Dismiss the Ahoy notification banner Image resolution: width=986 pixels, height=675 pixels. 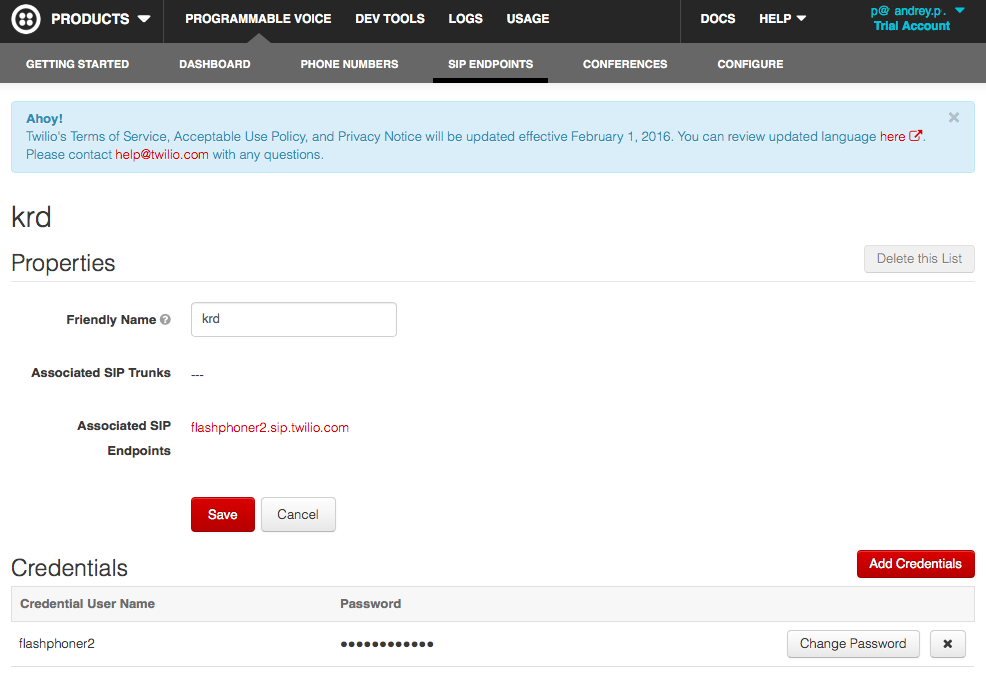click(954, 118)
